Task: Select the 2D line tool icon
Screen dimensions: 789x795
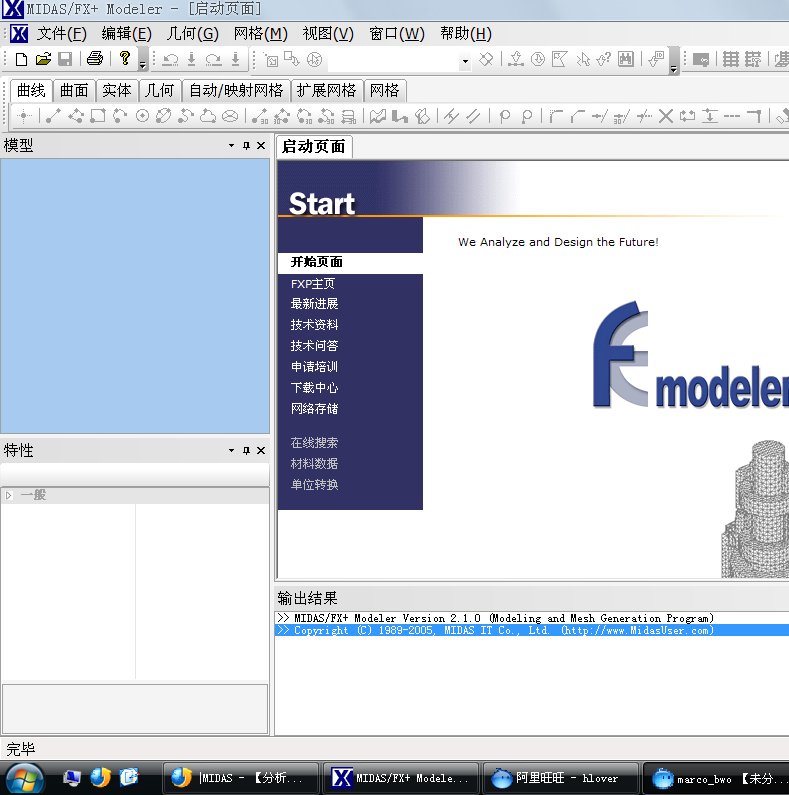Action: coord(53,116)
